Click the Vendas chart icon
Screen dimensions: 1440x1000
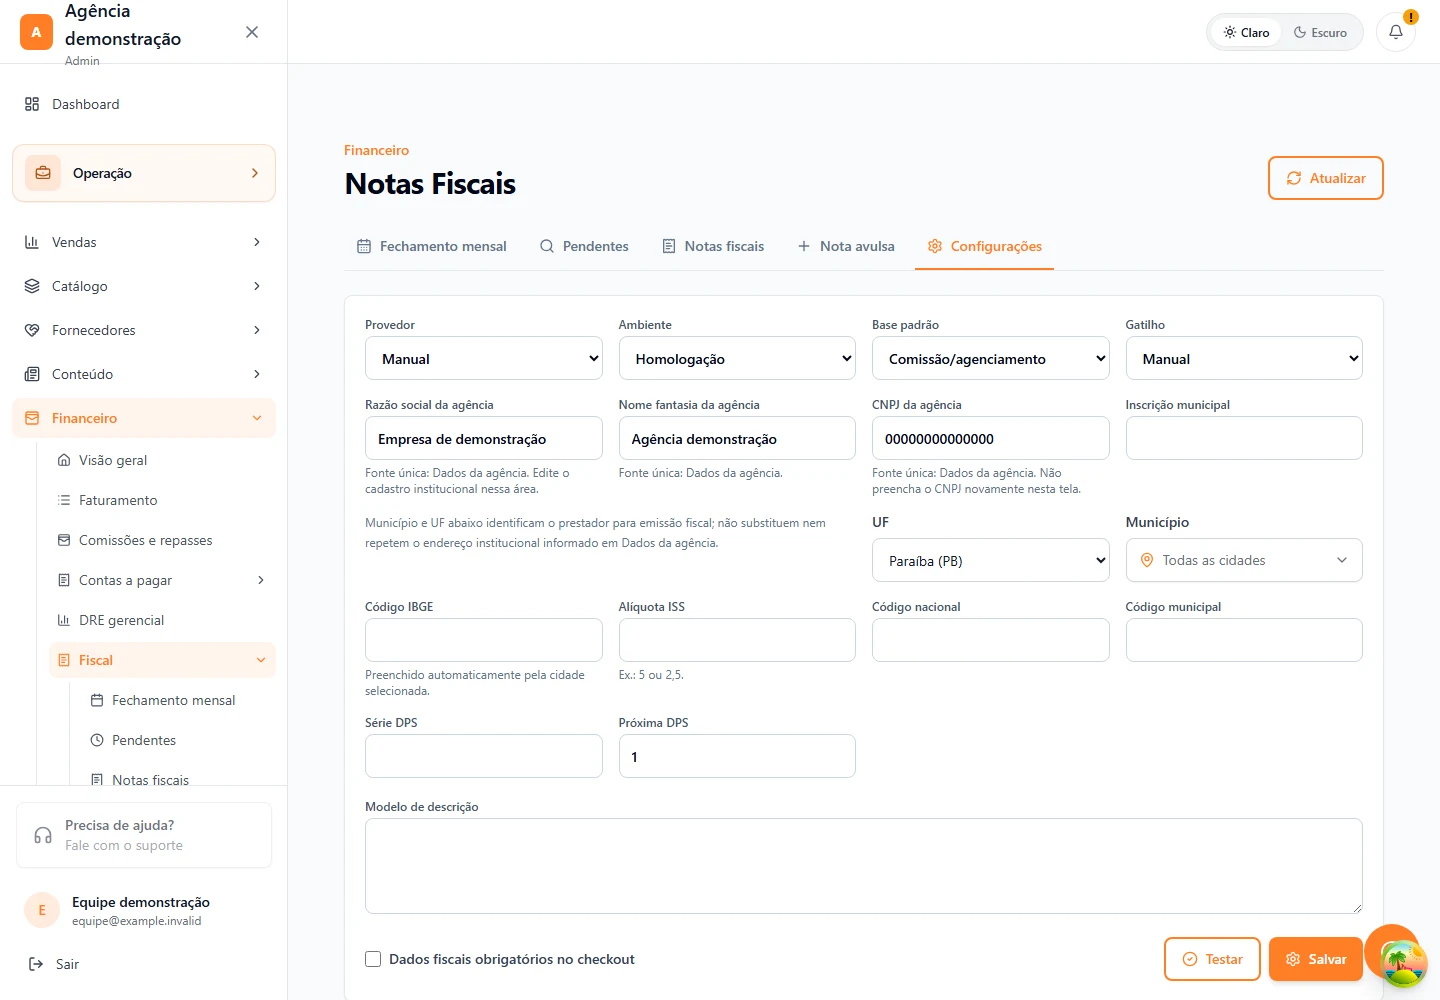[32, 242]
